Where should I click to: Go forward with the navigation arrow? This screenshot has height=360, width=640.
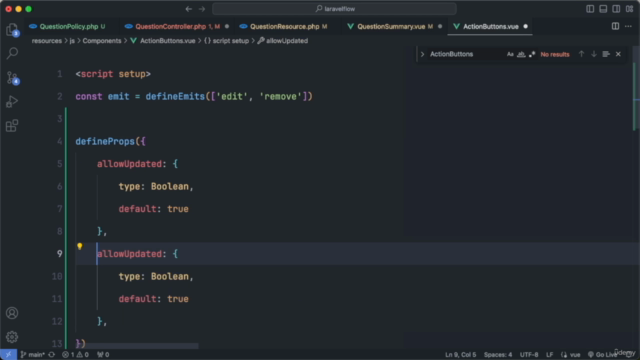tap(202, 9)
